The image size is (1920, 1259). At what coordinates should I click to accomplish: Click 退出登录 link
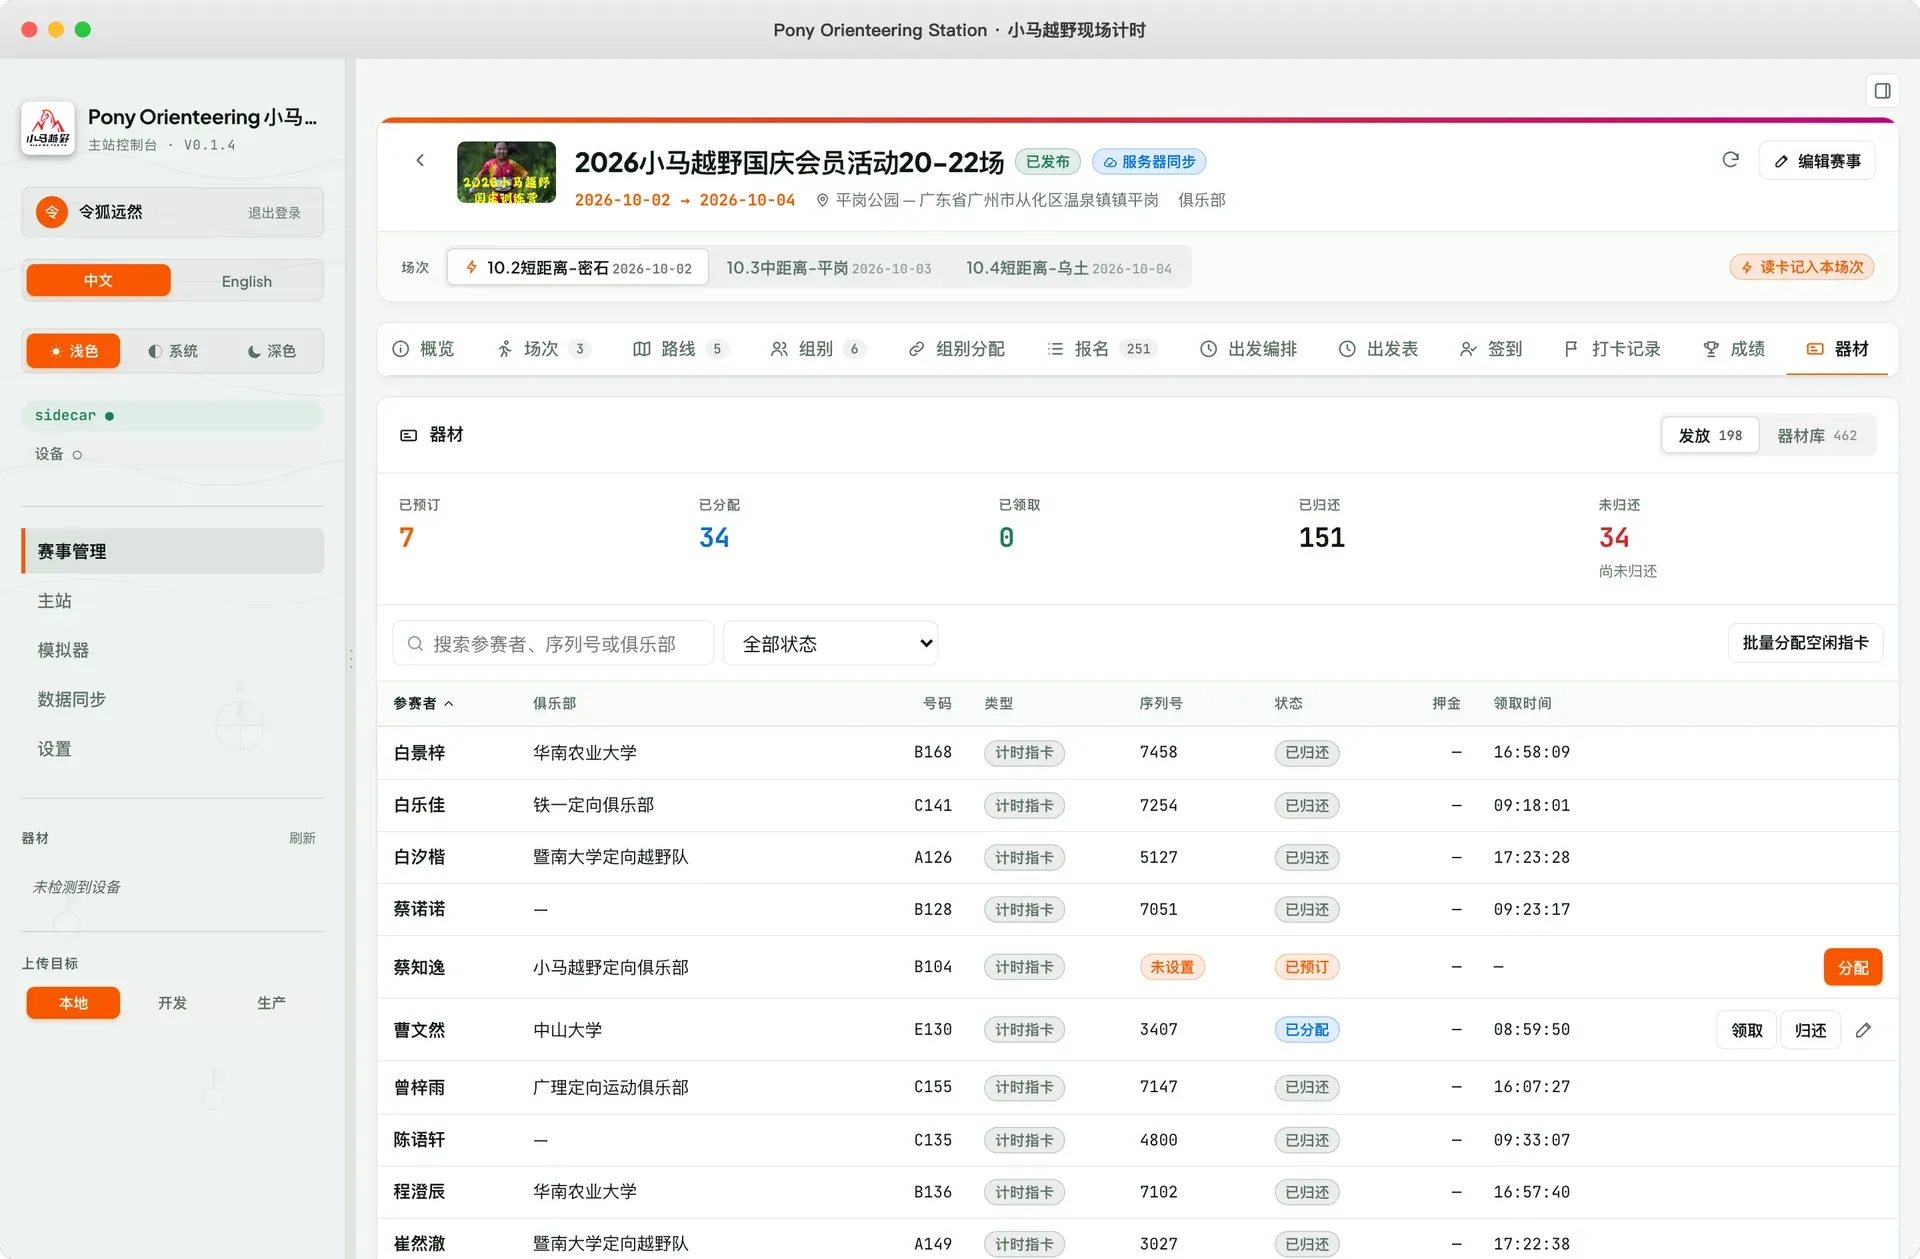pyautogui.click(x=274, y=212)
